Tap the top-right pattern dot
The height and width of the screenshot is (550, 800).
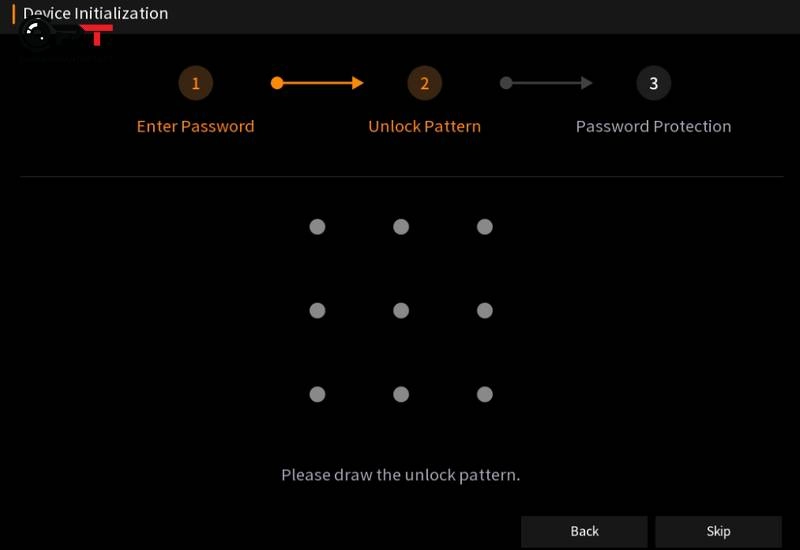click(485, 227)
